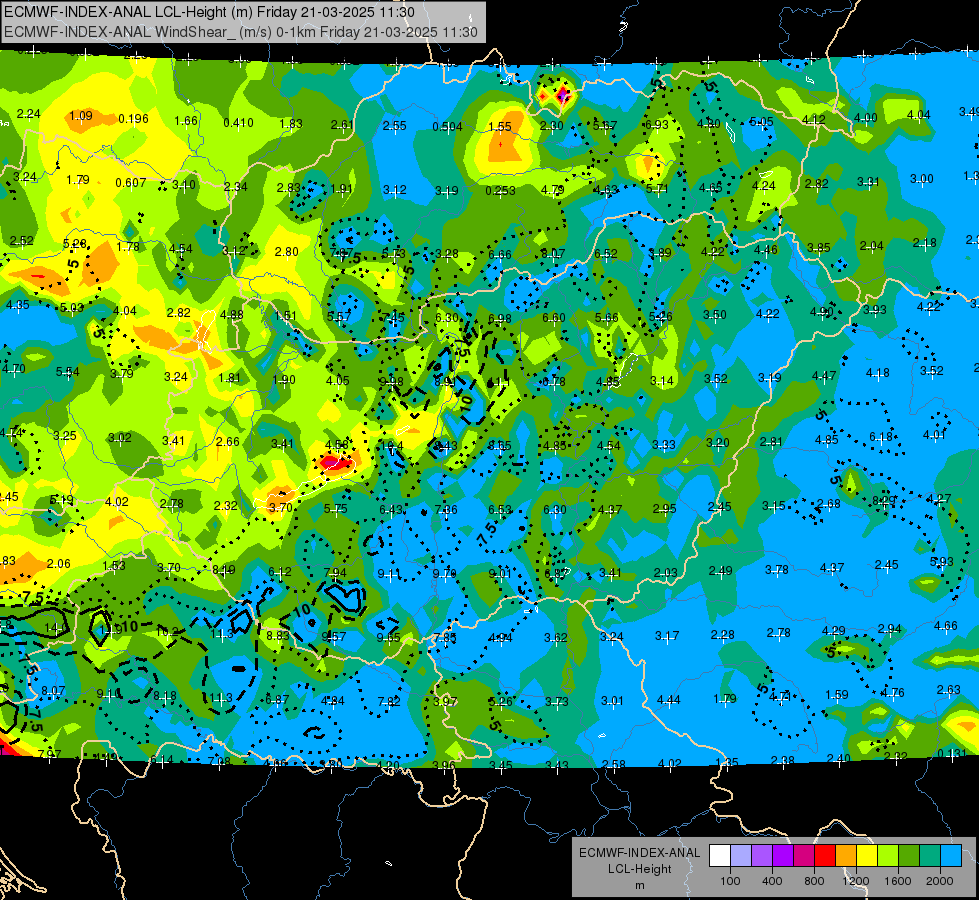The height and width of the screenshot is (900, 979).
Task: Click the wind shear value 1.91
Action: coord(342,189)
